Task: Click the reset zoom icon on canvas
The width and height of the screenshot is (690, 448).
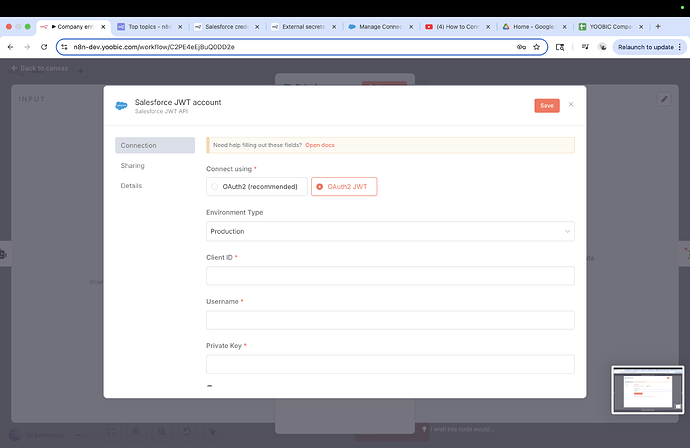Action: tap(187, 432)
